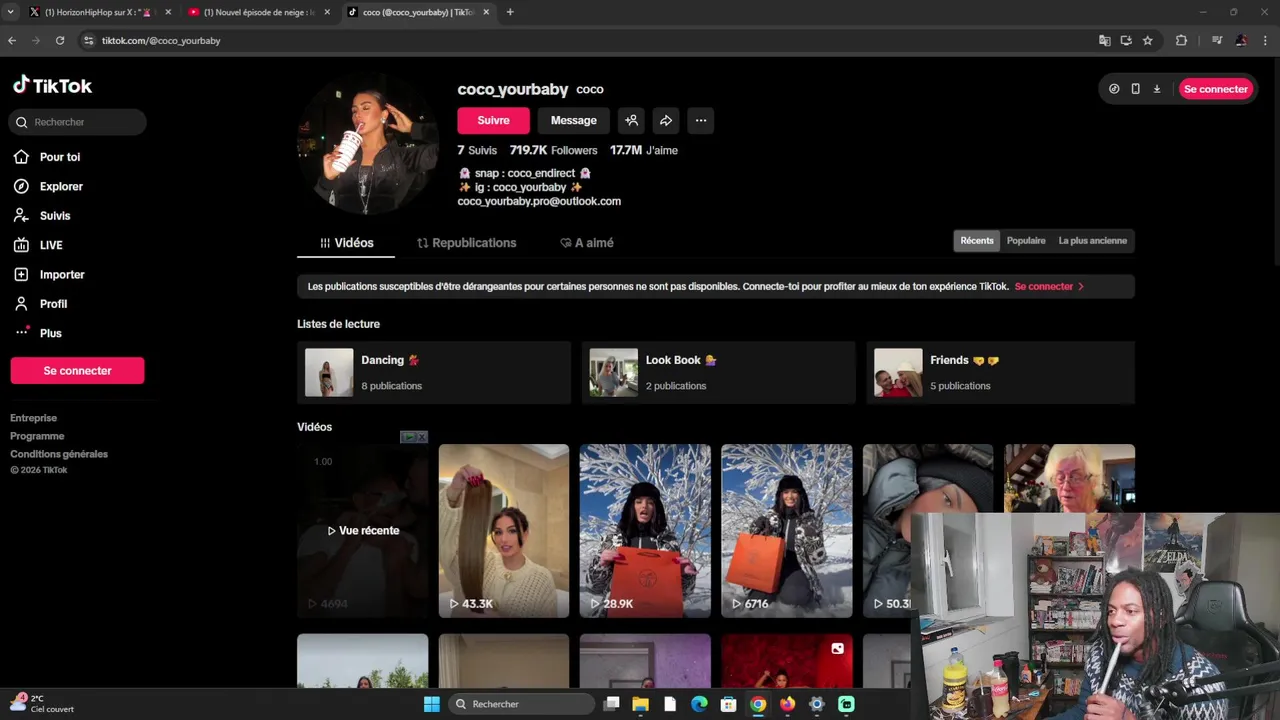The image size is (1280, 720).
Task: Click the suggested accounts icon beside Message
Action: pos(631,120)
